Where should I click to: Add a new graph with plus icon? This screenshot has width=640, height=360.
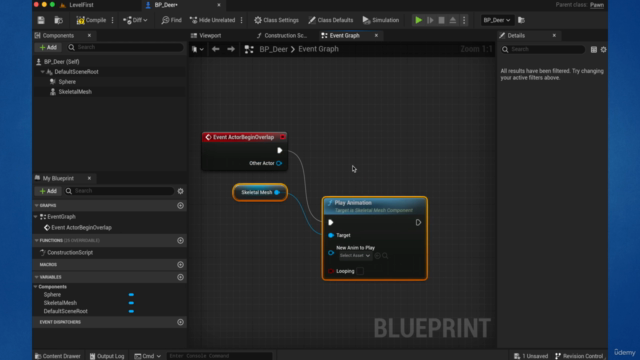click(x=180, y=206)
